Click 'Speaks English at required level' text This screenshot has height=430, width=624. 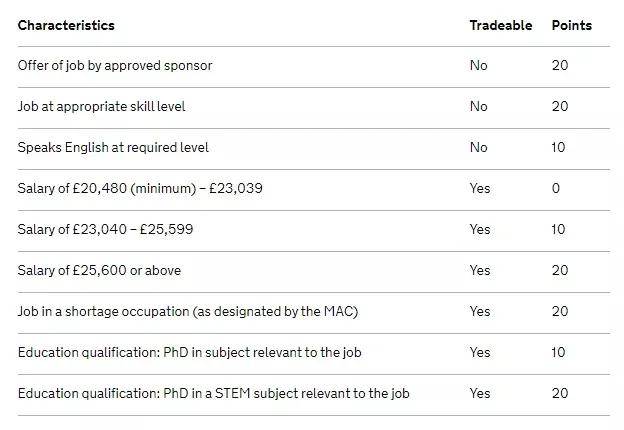(x=113, y=148)
